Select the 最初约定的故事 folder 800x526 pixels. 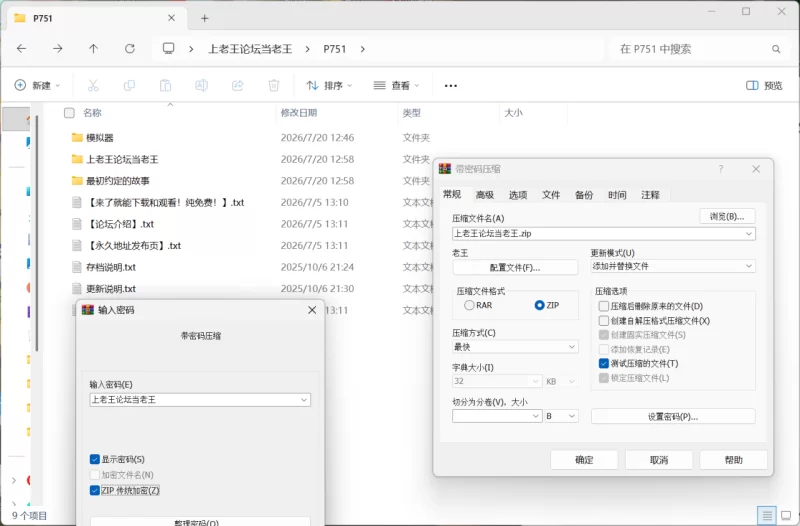click(x=111, y=181)
